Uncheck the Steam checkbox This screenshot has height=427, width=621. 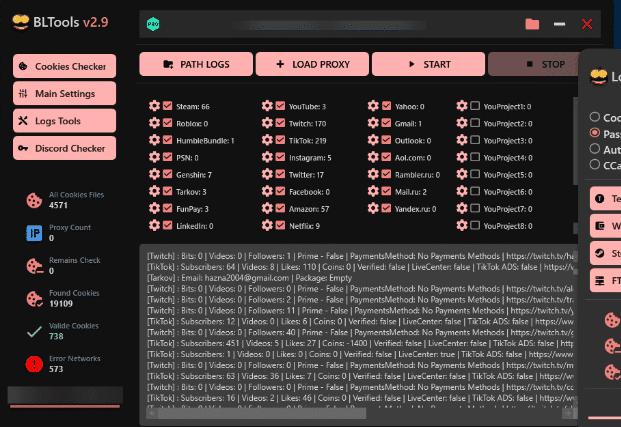pos(168,106)
